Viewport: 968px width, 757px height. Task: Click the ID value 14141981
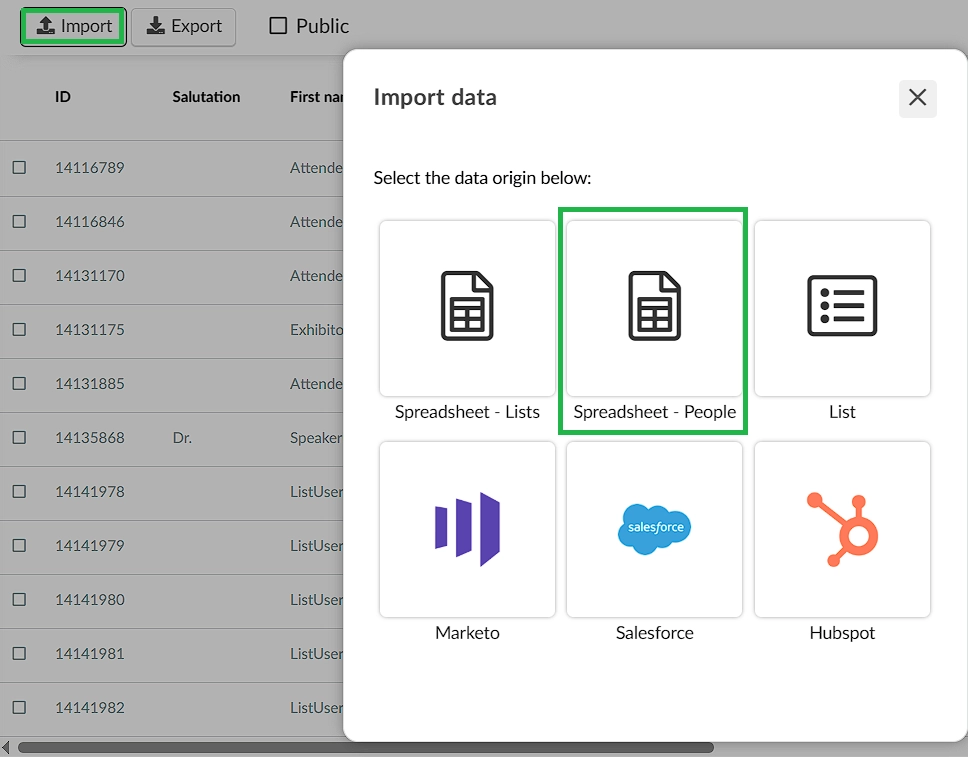(x=90, y=654)
